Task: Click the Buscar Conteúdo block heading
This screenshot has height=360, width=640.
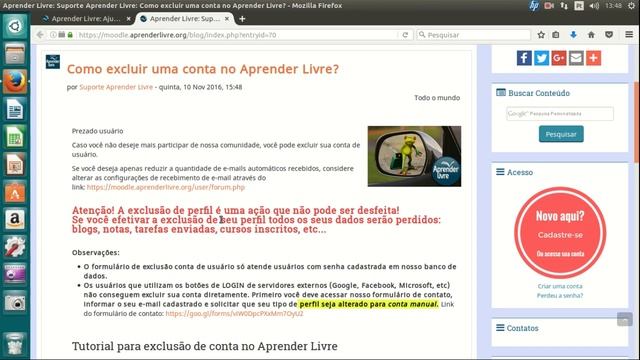Action: click(539, 93)
